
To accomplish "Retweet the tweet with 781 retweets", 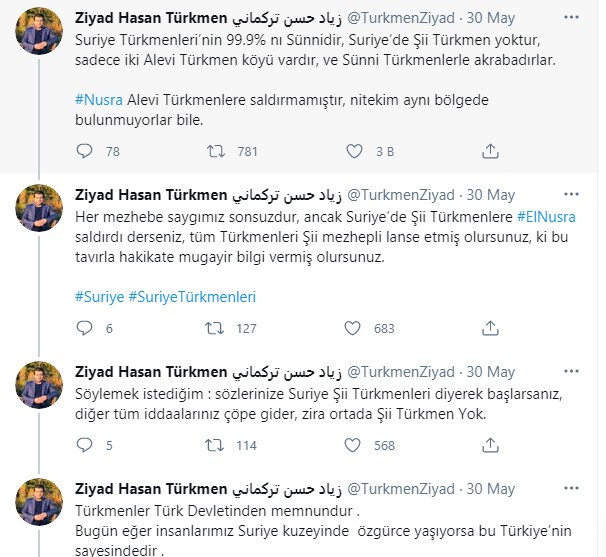I will pyautogui.click(x=214, y=152).
